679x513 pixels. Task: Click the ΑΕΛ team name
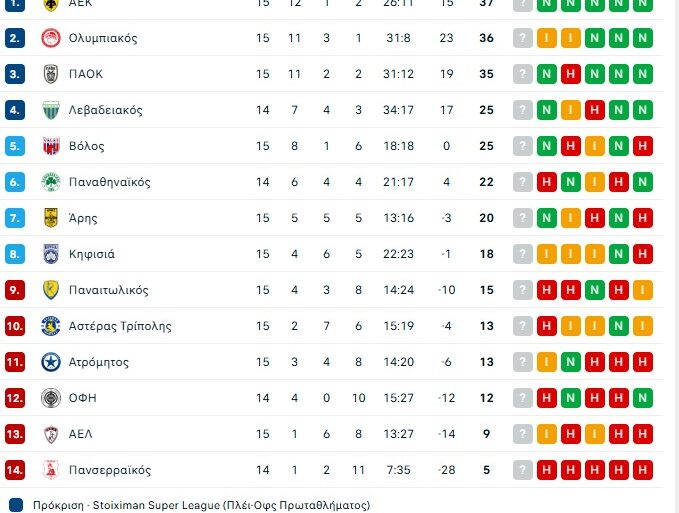pos(81,434)
